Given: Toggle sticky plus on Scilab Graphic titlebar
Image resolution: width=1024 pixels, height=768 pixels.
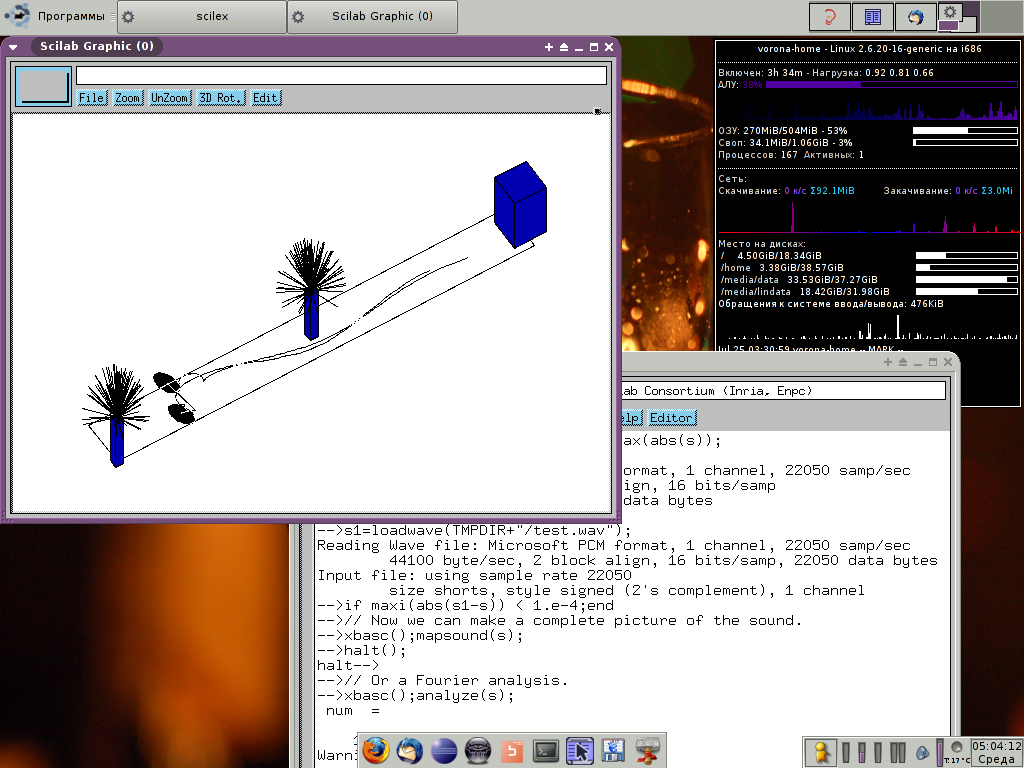Looking at the screenshot, I should (x=549, y=47).
